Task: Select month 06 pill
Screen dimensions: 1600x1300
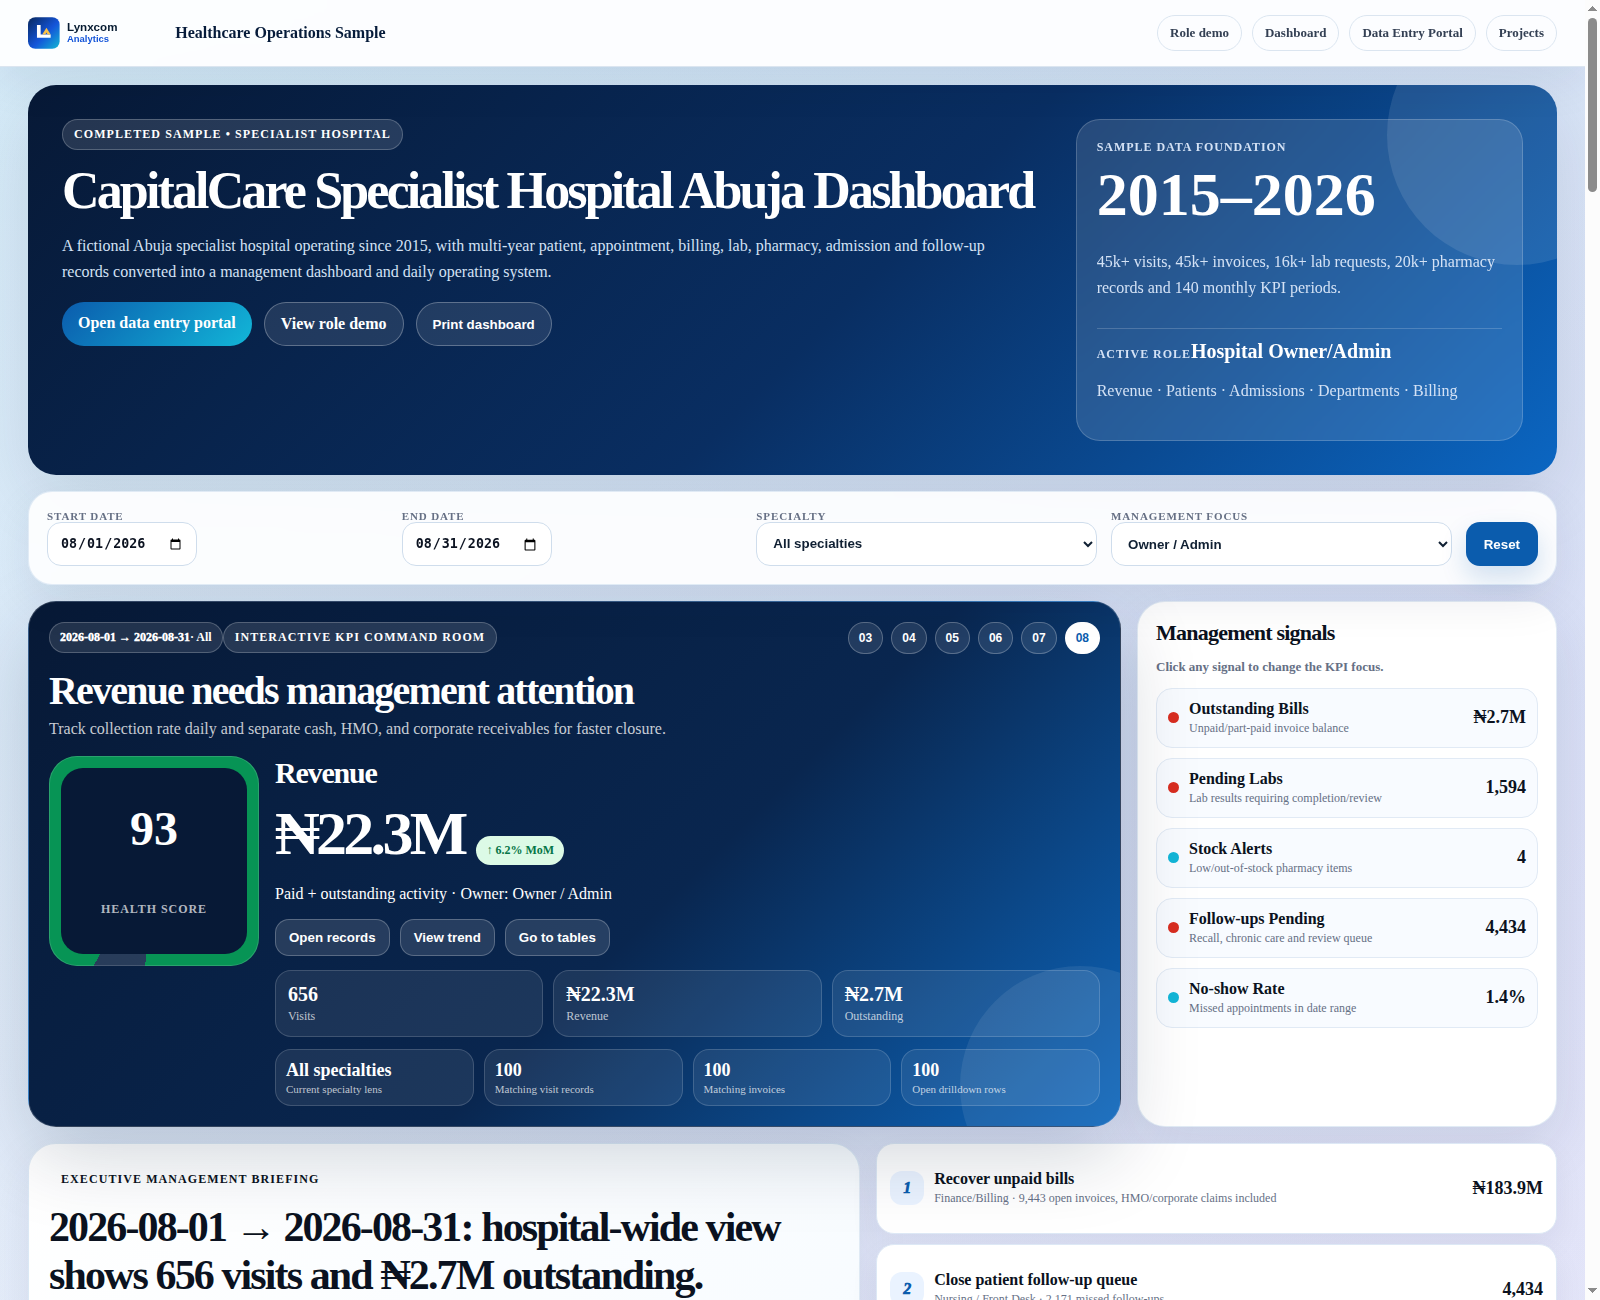Action: coord(995,638)
